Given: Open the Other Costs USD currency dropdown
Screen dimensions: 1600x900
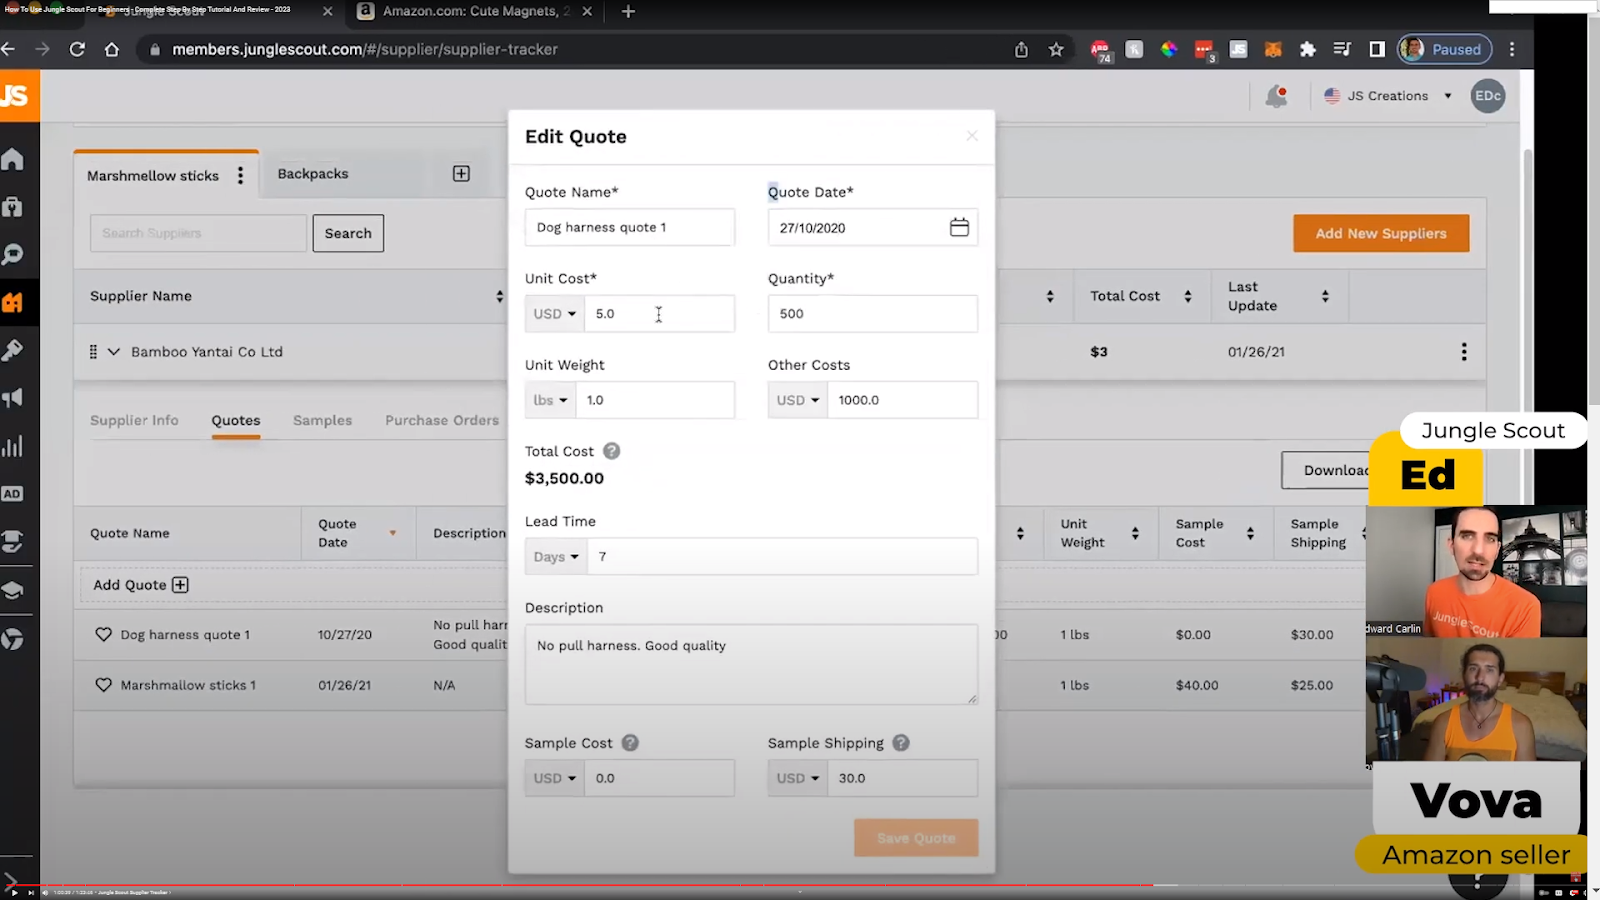Looking at the screenshot, I should pos(798,400).
